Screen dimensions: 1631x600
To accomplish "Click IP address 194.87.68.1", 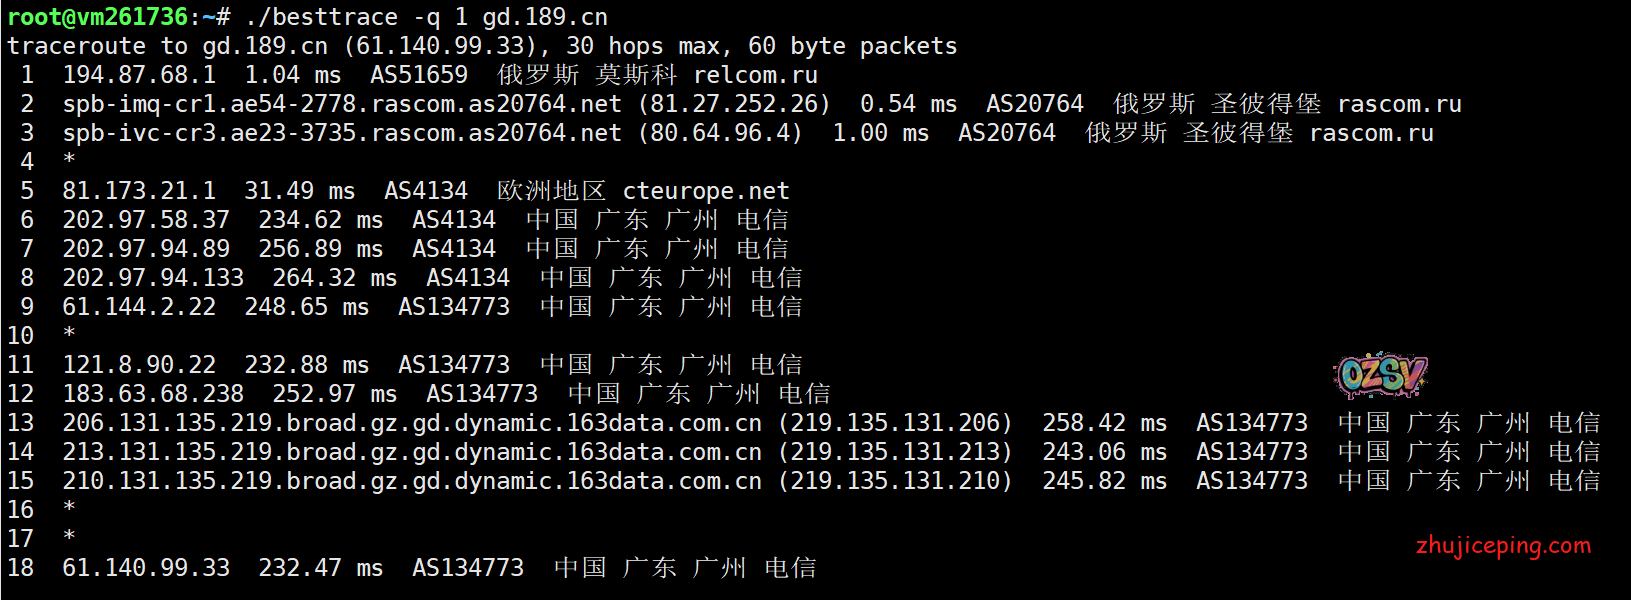I will [139, 75].
